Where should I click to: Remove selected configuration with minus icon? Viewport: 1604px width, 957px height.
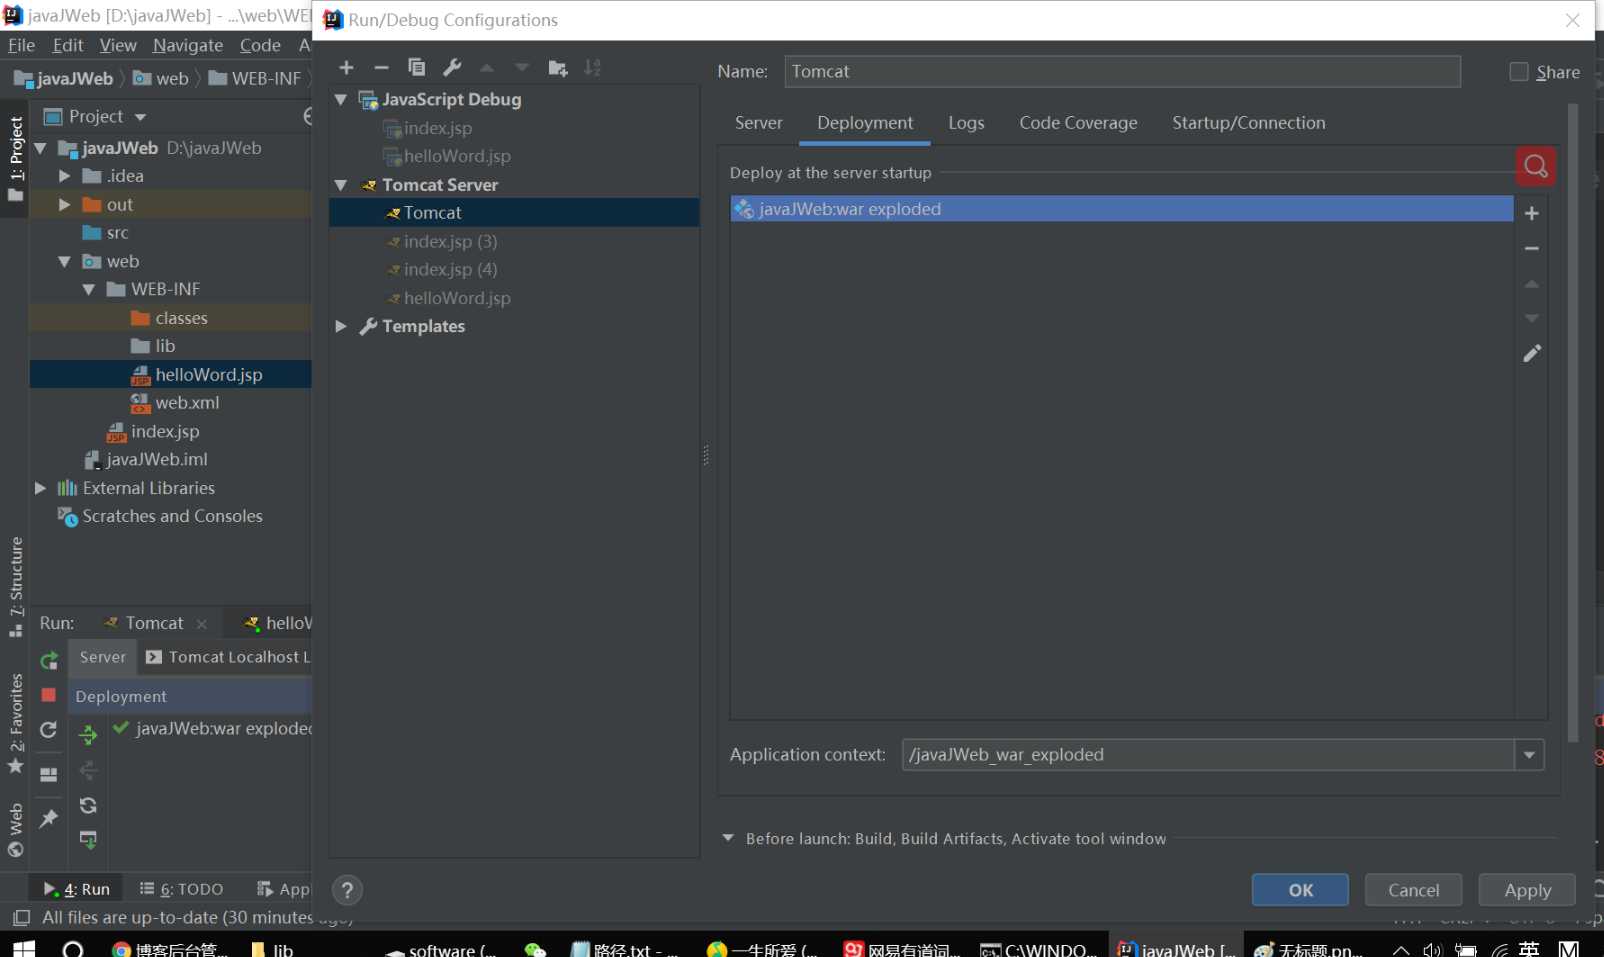(381, 68)
